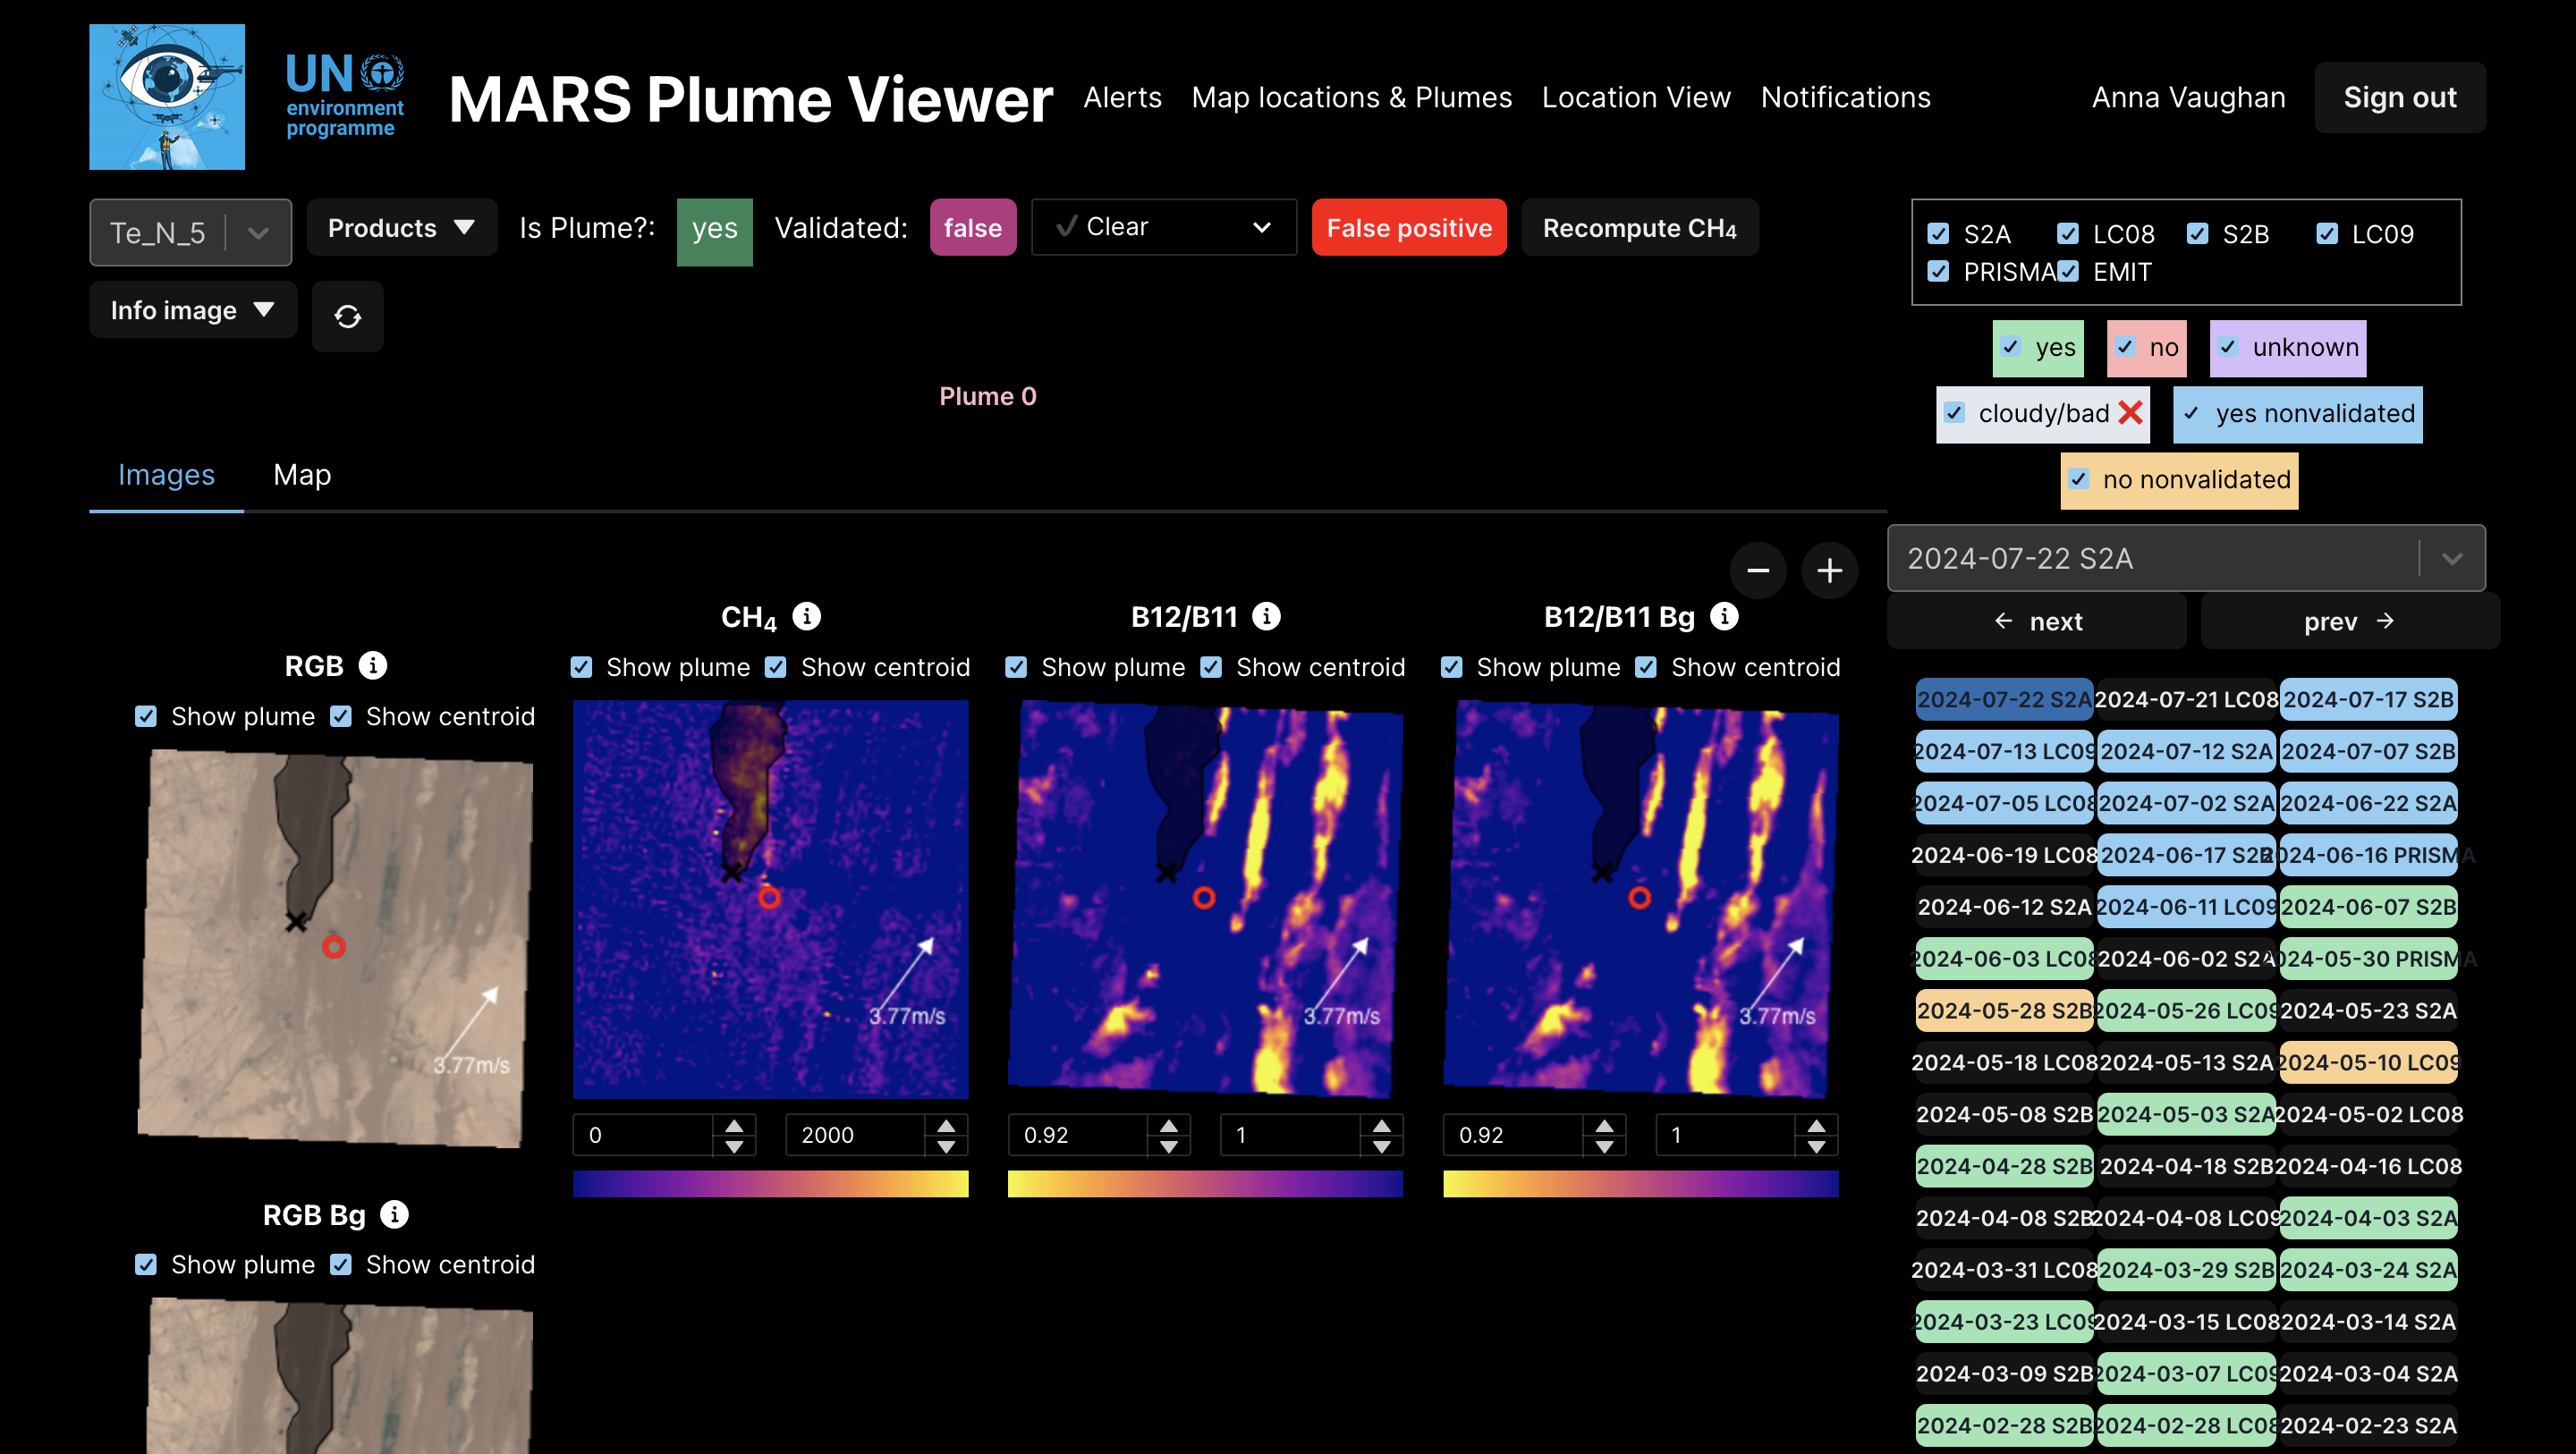Image resolution: width=2576 pixels, height=1454 pixels.
Task: Disable Show centroid under CH4
Action: click(776, 667)
